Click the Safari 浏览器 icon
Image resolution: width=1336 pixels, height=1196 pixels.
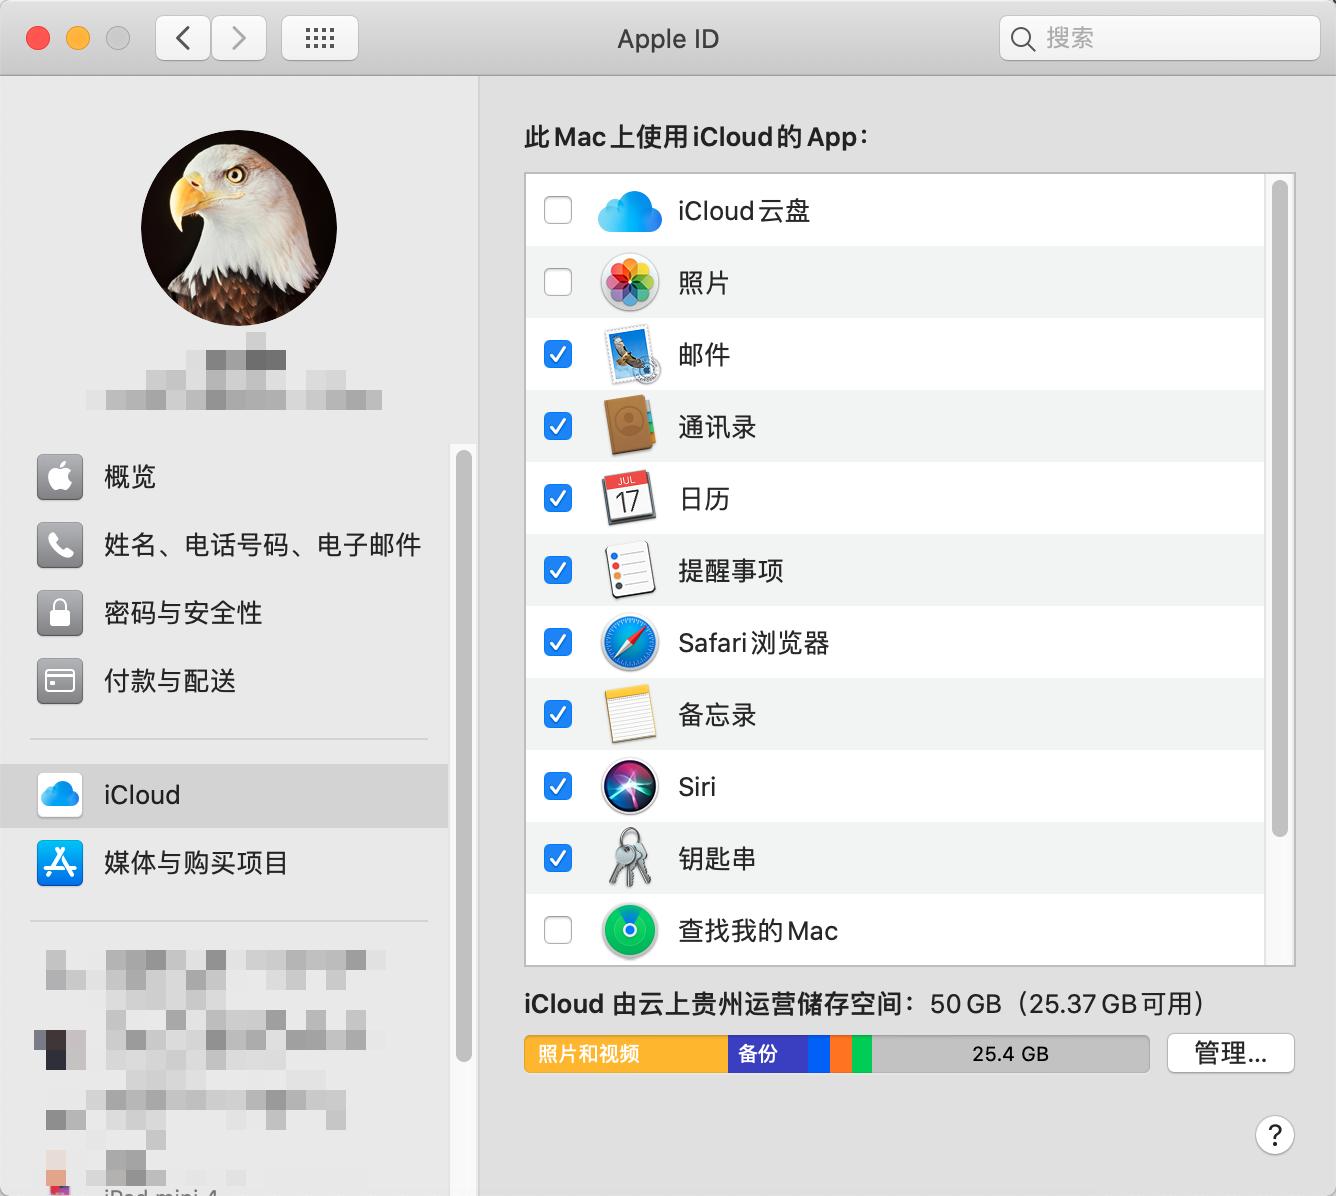(x=629, y=642)
